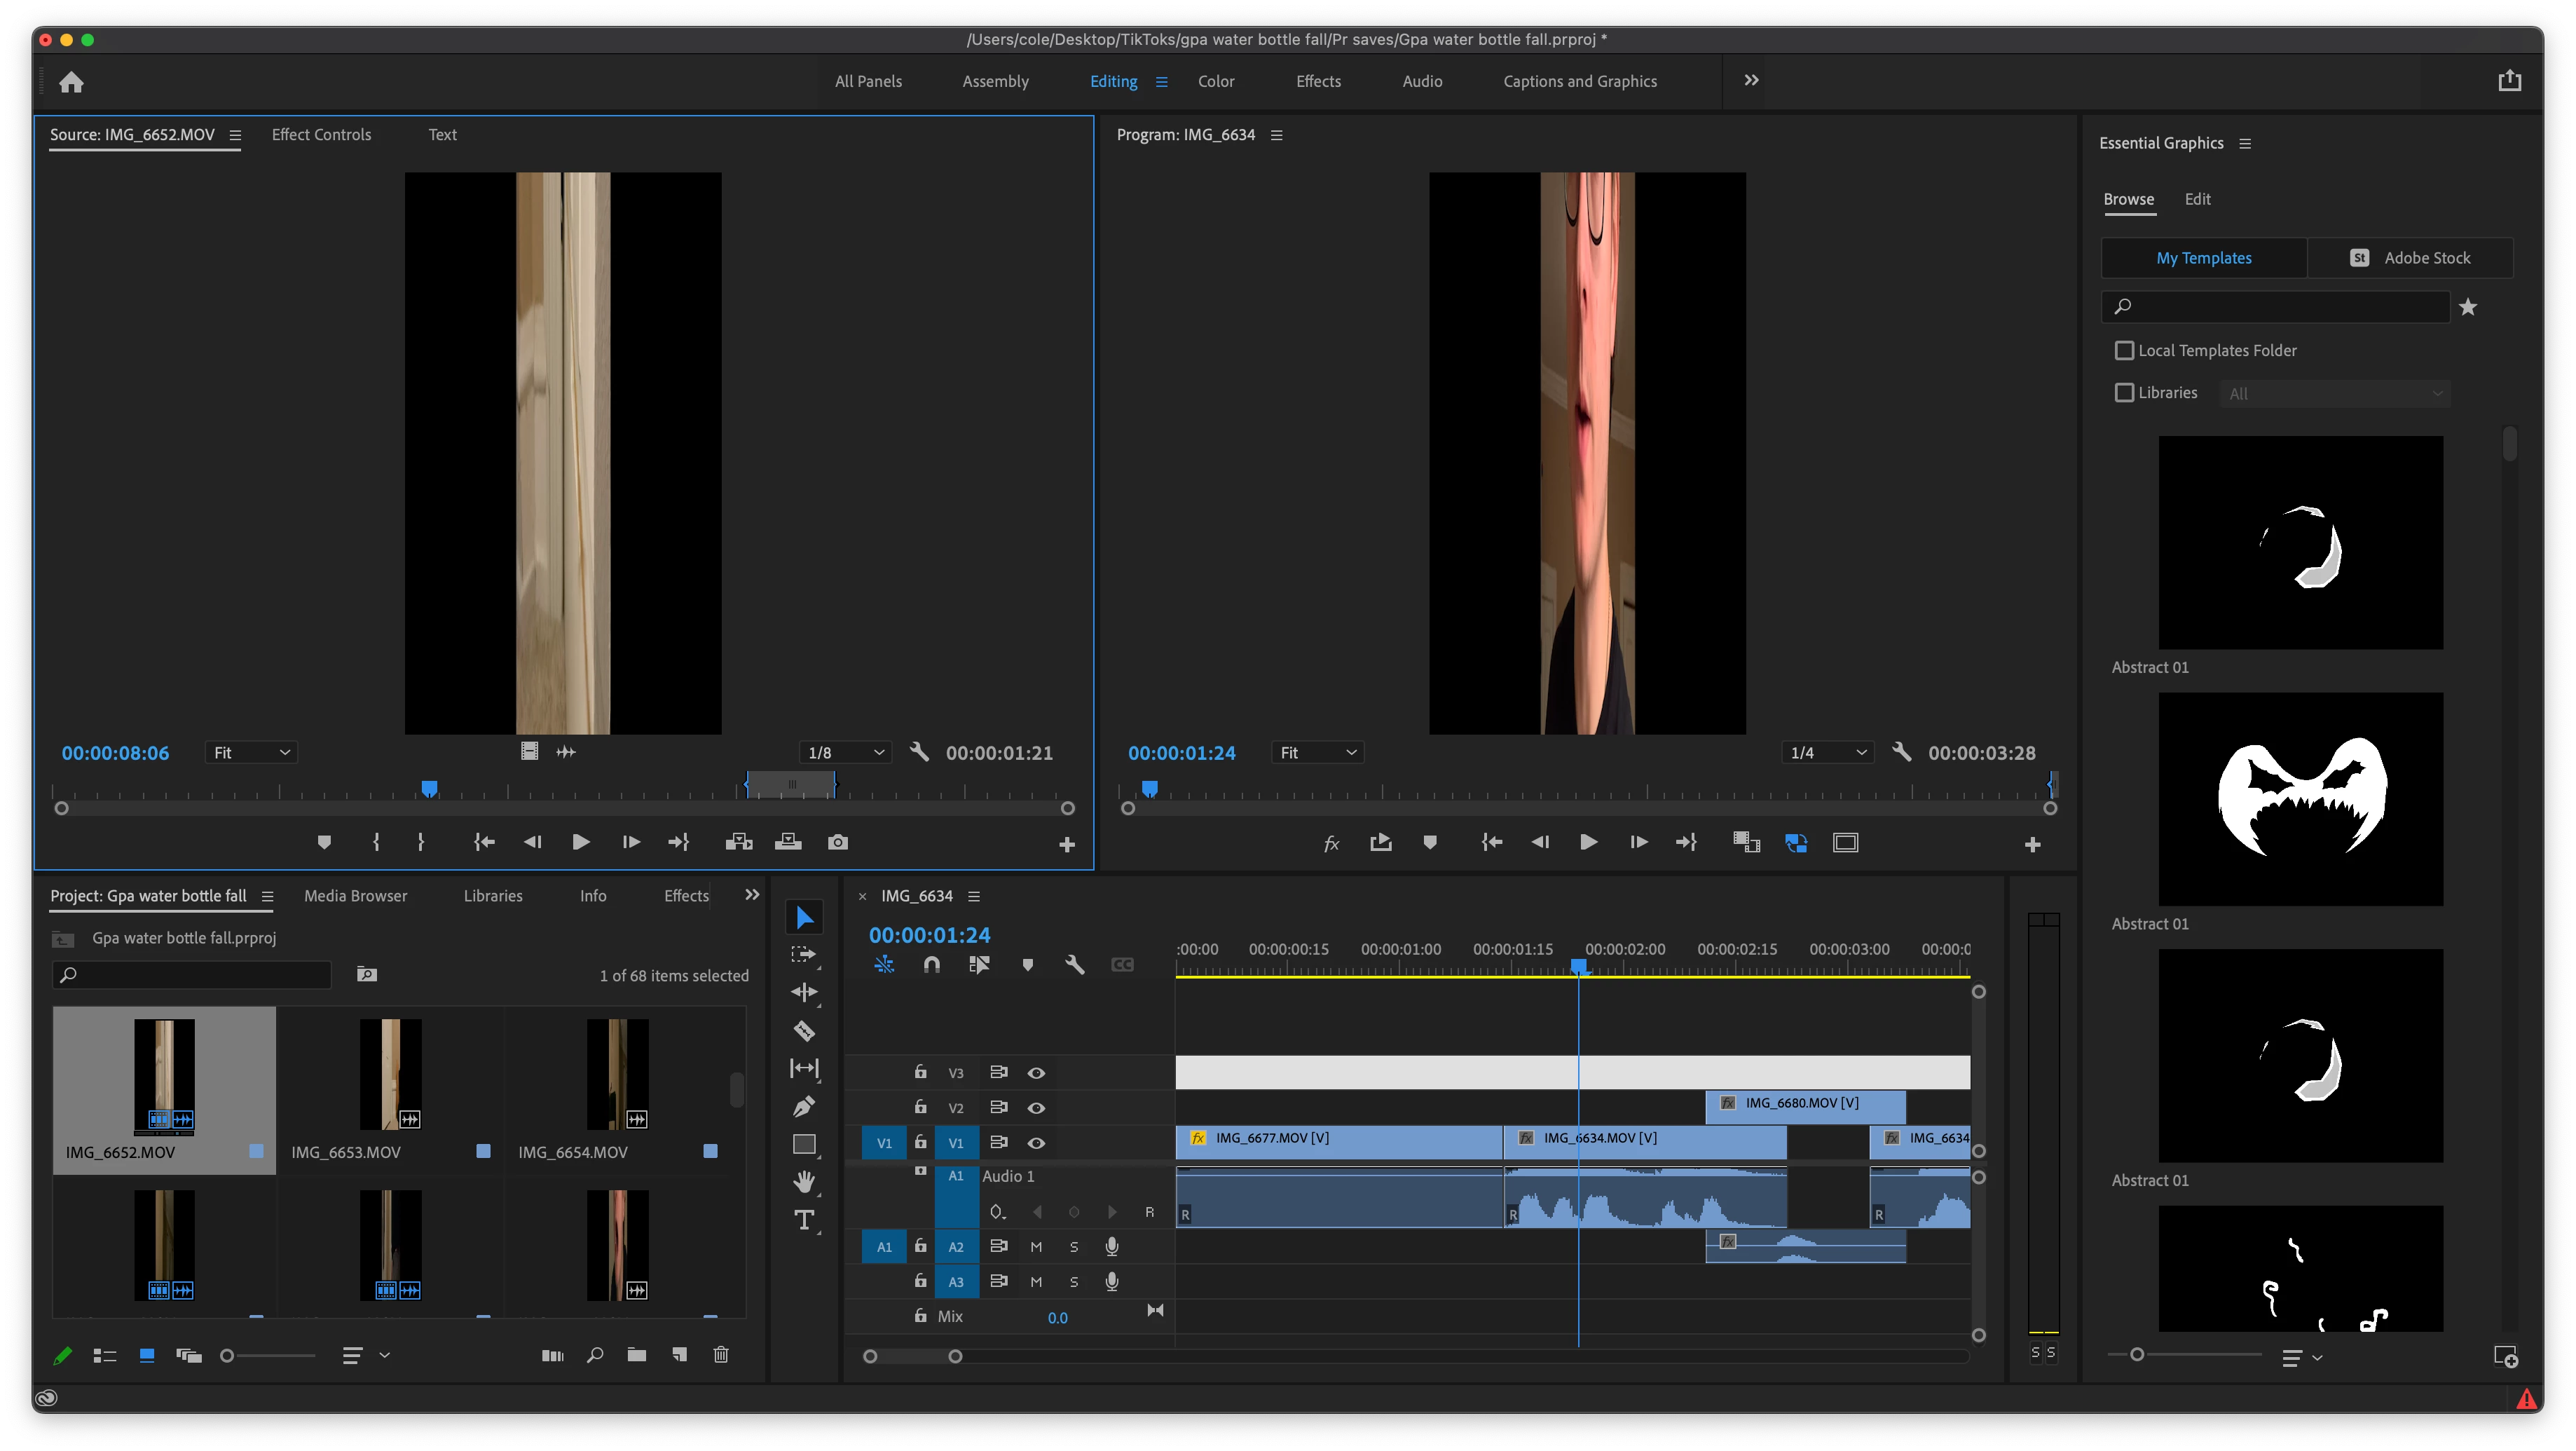This screenshot has width=2576, height=1451.
Task: Play the Program monitor sequence
Action: click(1588, 842)
